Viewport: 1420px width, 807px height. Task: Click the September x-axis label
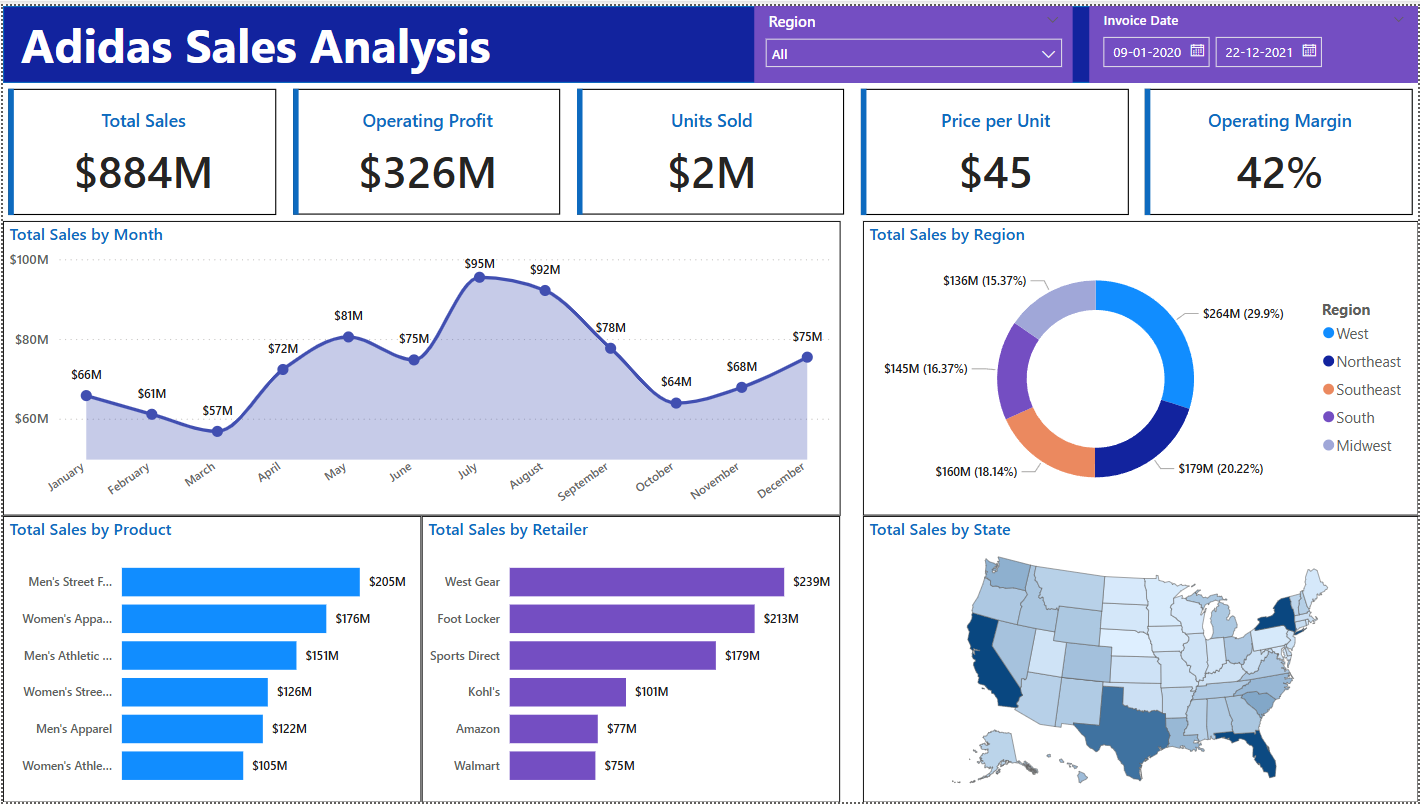pos(583,482)
